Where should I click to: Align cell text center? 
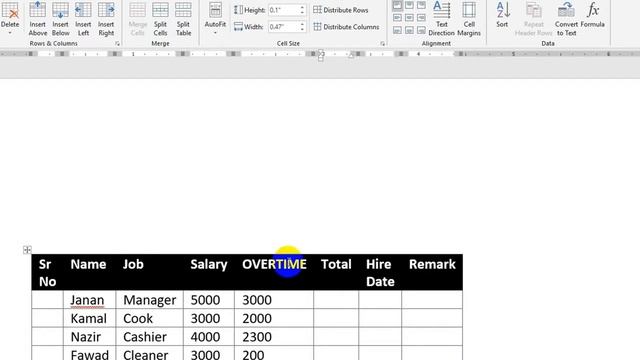coord(409,18)
